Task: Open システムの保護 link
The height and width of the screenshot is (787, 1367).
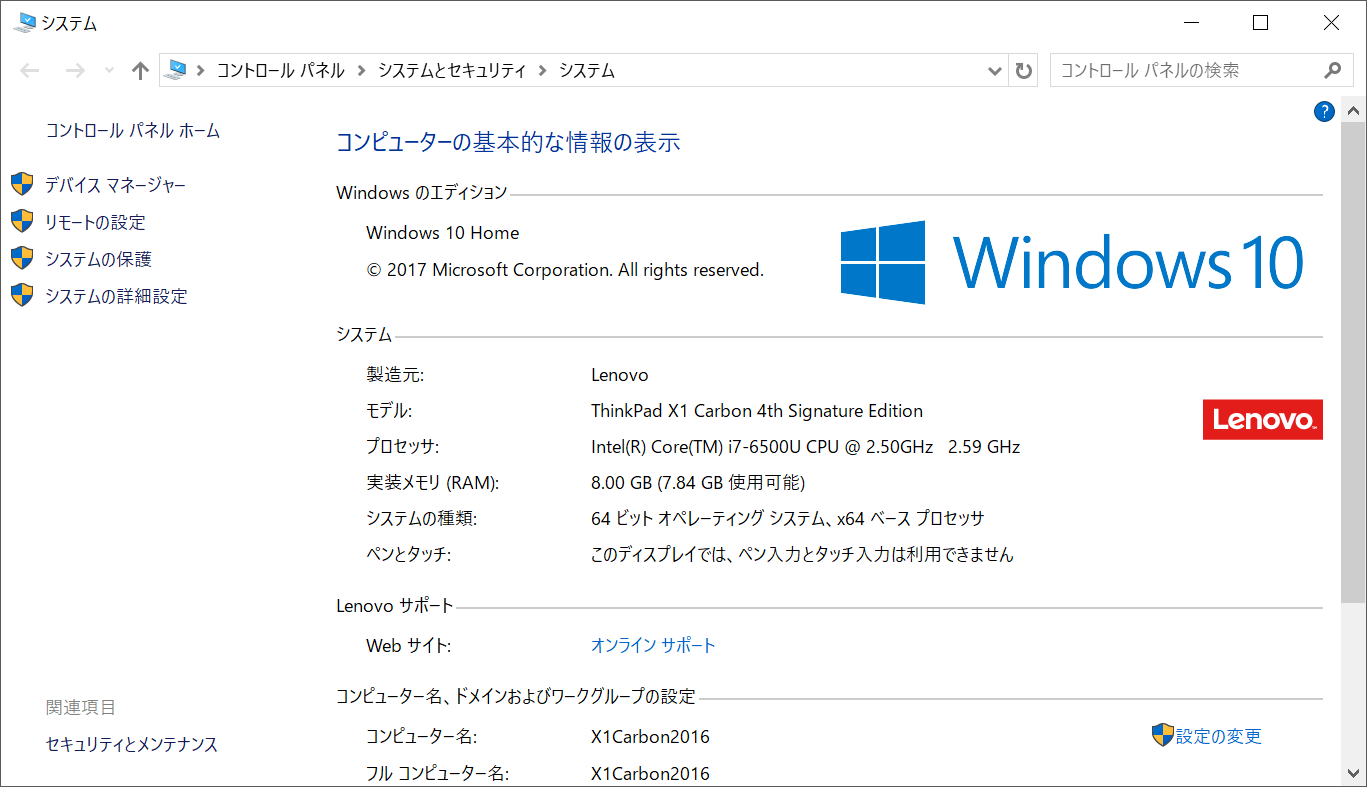Action: tap(98, 260)
